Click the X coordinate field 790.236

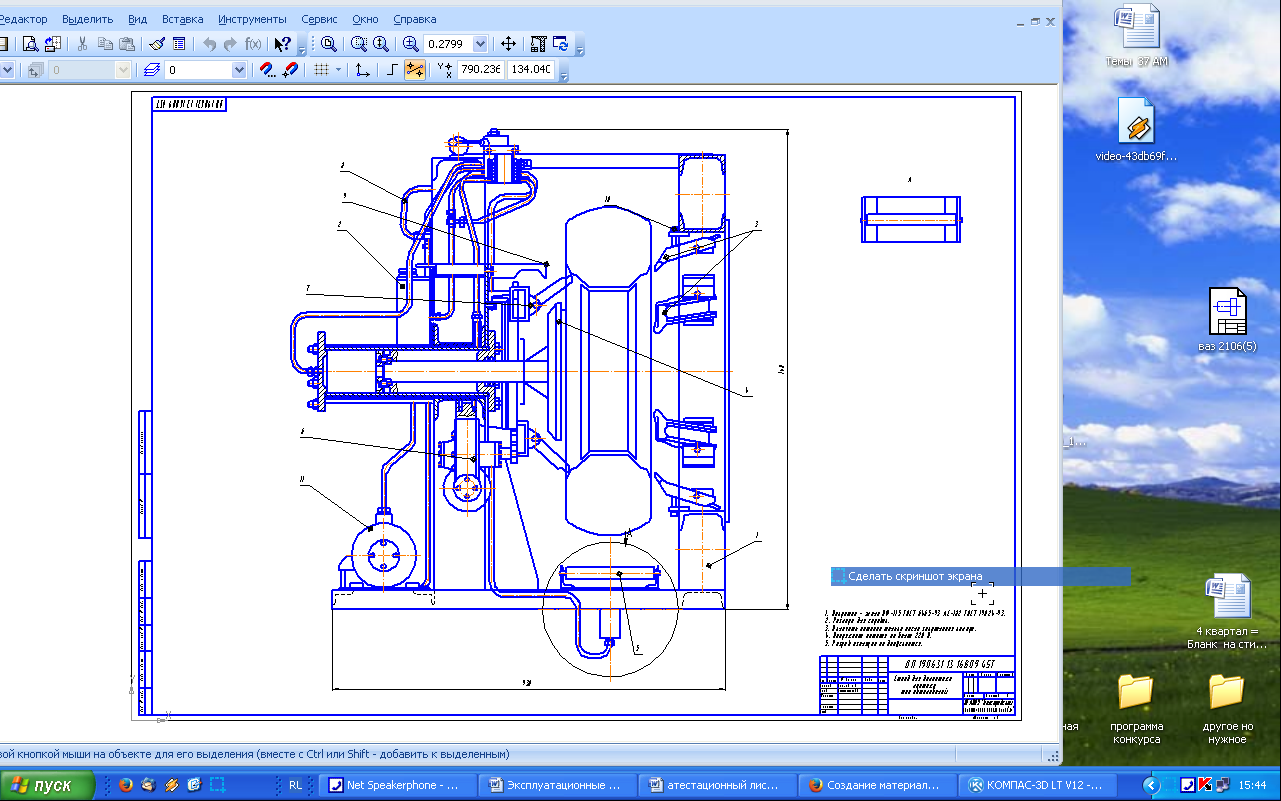tap(481, 70)
